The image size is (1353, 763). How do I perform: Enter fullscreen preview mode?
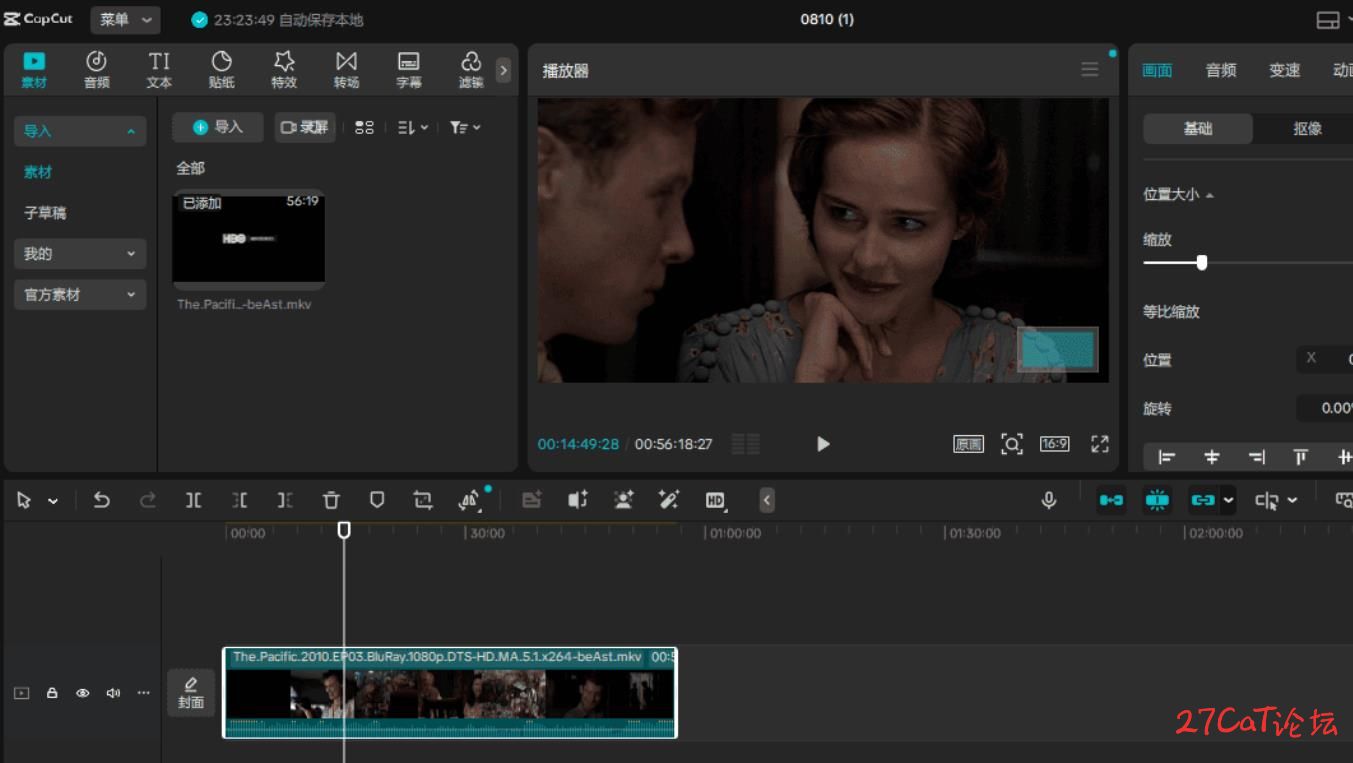tap(1100, 444)
